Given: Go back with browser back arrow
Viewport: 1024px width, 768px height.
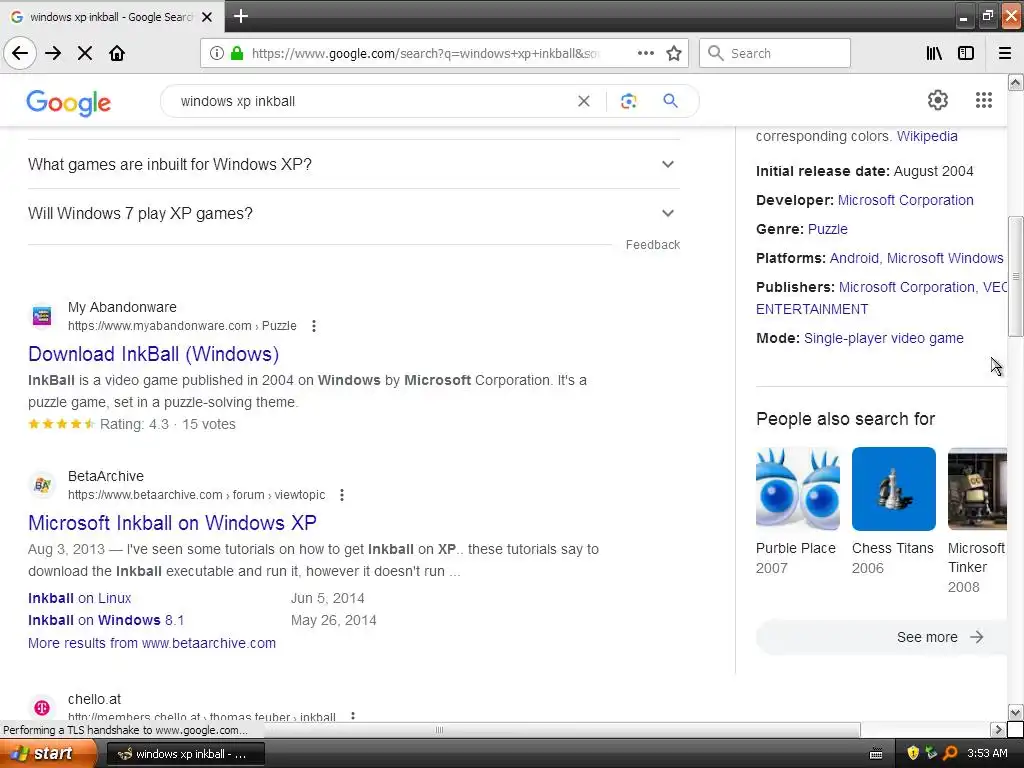Looking at the screenshot, I should 20,54.
